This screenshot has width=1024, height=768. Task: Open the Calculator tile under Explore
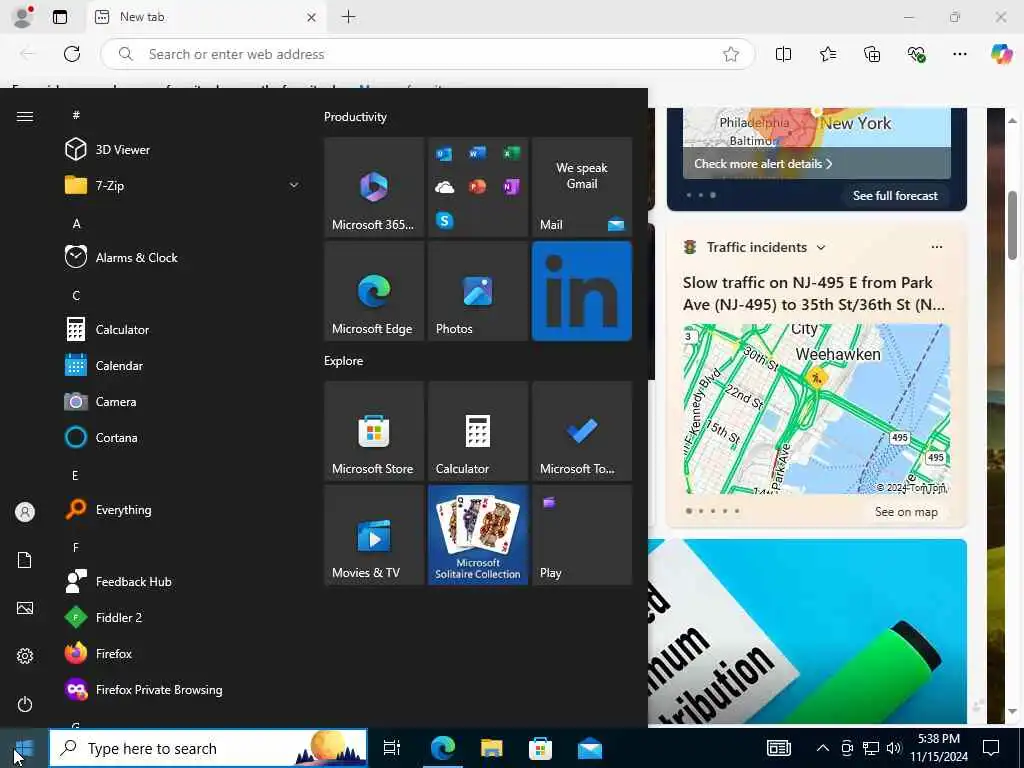click(477, 431)
